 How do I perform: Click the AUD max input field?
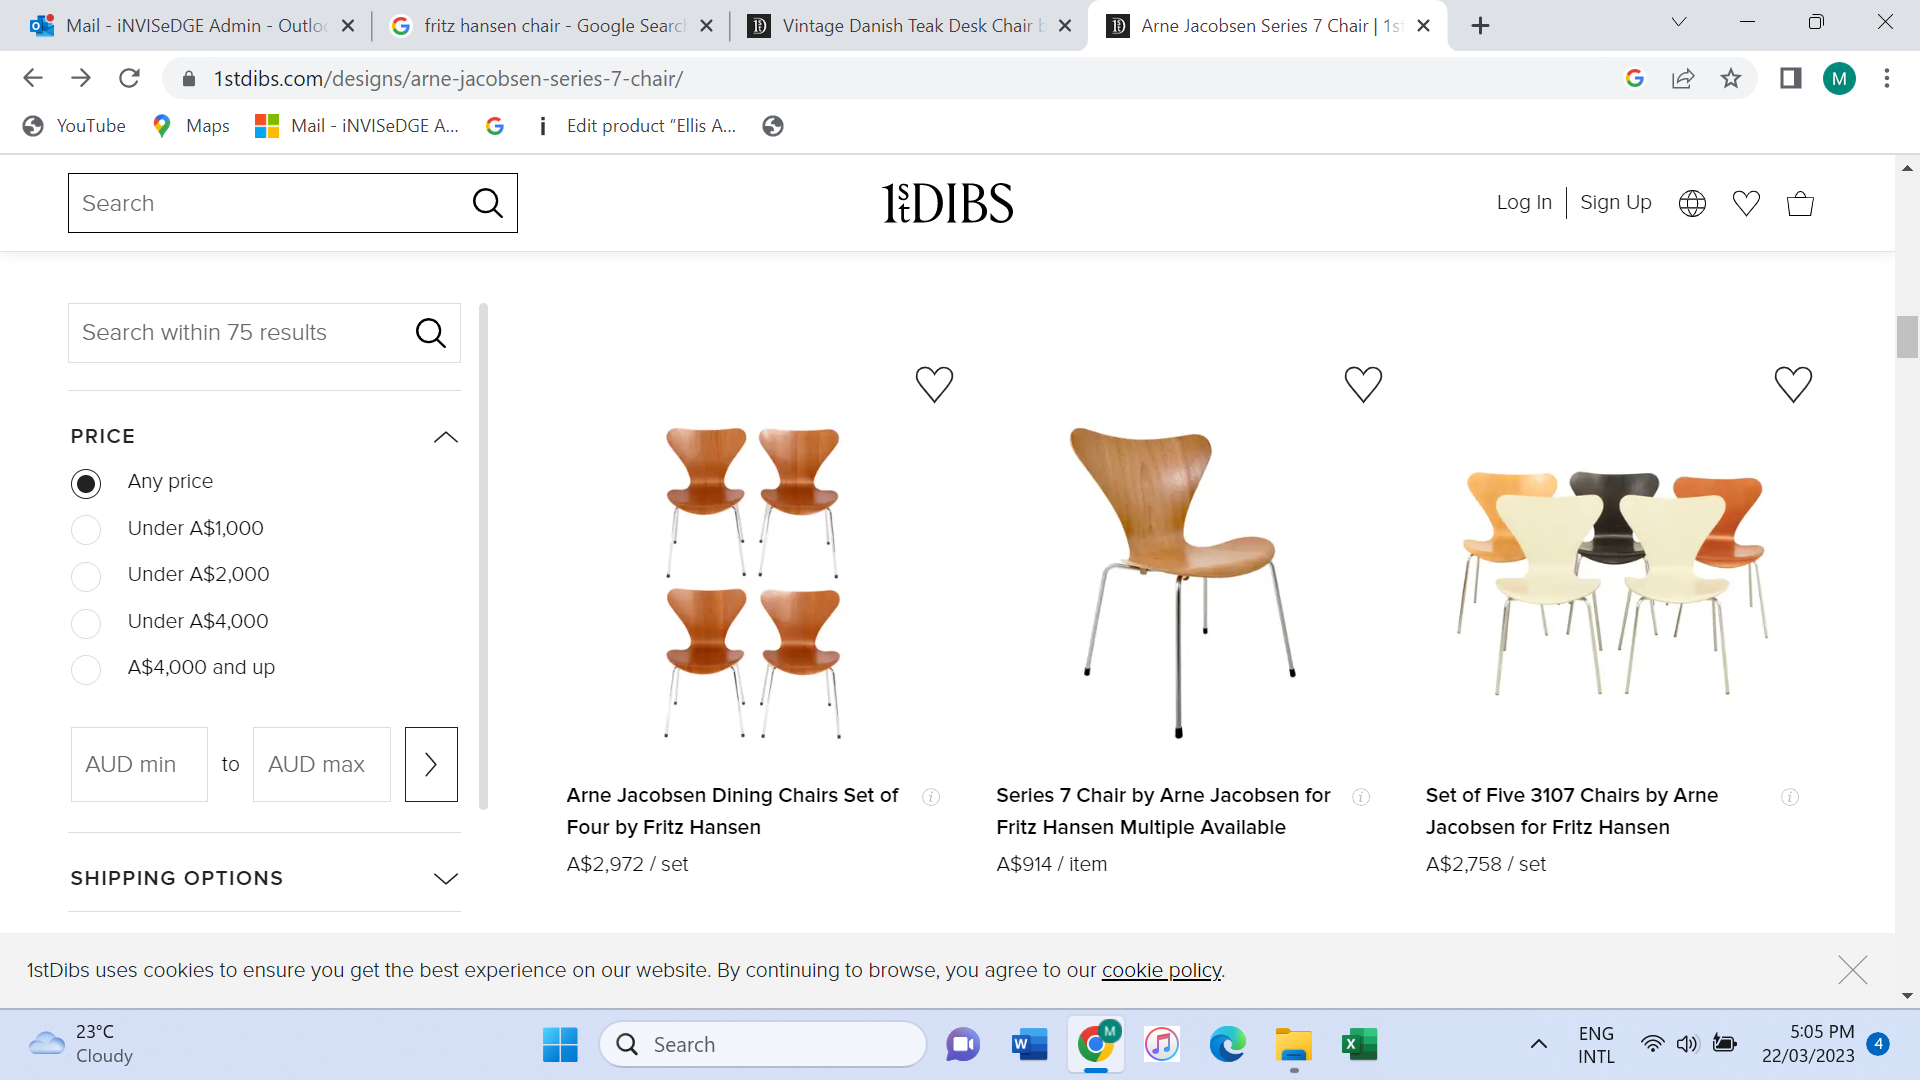(x=322, y=764)
